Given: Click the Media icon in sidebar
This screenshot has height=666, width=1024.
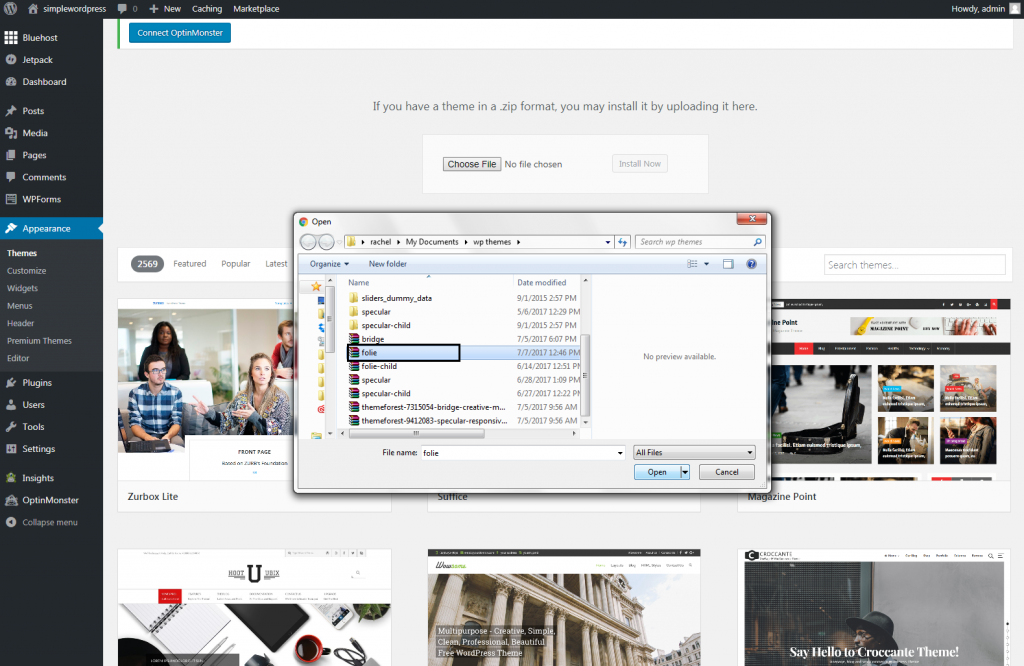Looking at the screenshot, I should pyautogui.click(x=11, y=133).
